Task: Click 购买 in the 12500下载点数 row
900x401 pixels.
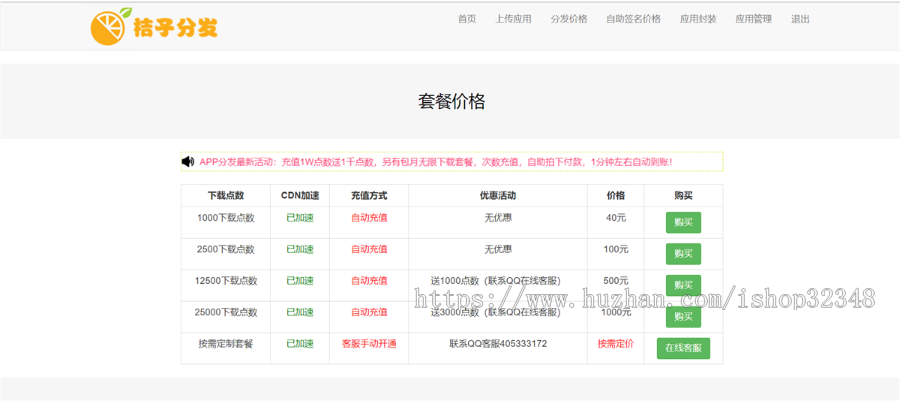Action: pyautogui.click(x=683, y=285)
